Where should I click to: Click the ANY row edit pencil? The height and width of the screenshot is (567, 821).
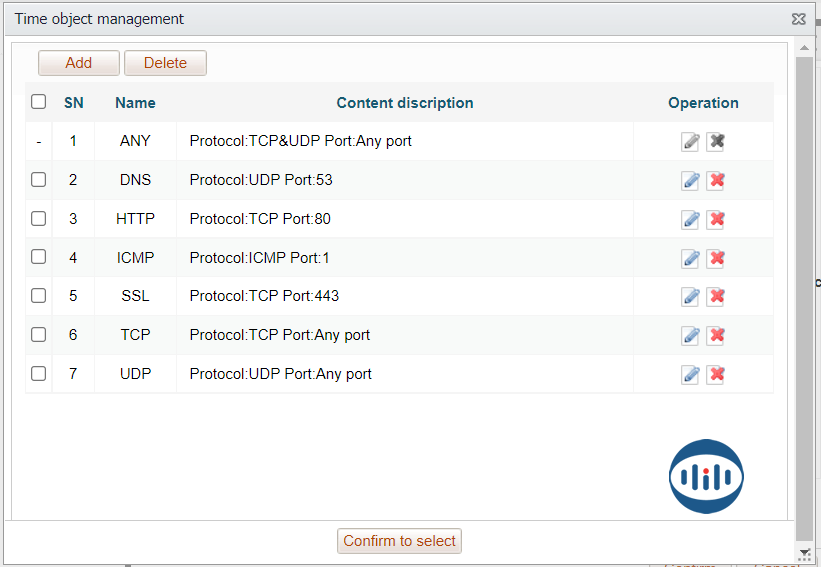pos(690,141)
